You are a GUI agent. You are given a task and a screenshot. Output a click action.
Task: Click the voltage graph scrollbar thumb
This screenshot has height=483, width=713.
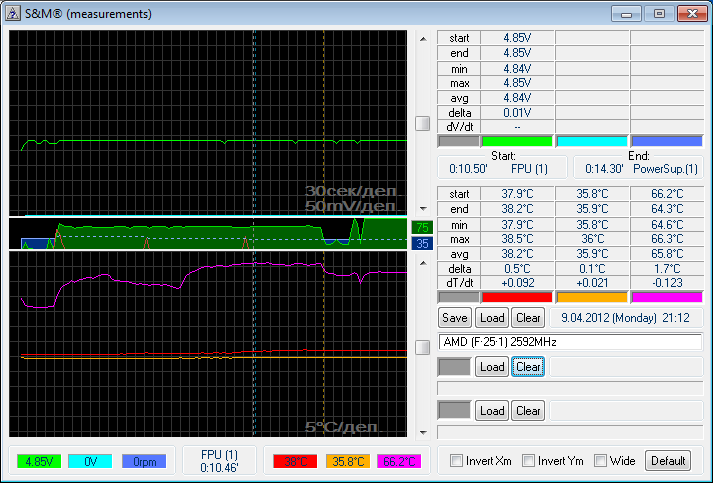[423, 123]
